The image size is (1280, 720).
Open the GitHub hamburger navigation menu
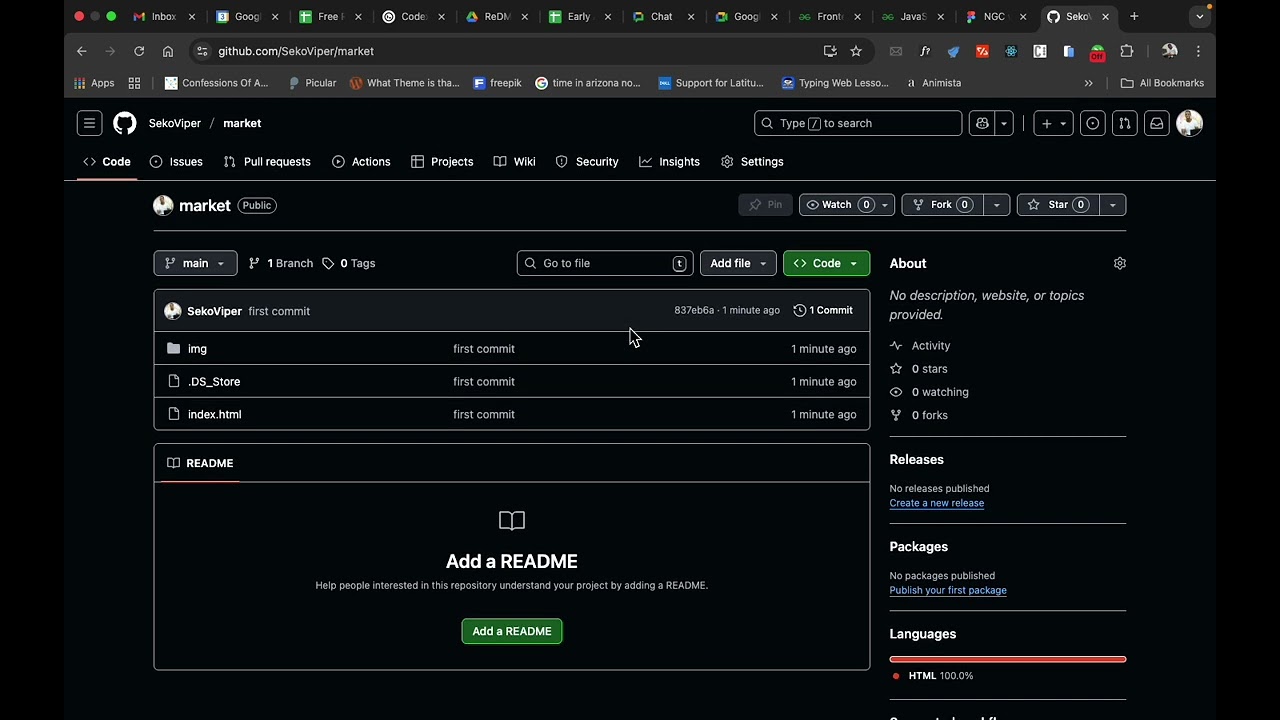89,123
